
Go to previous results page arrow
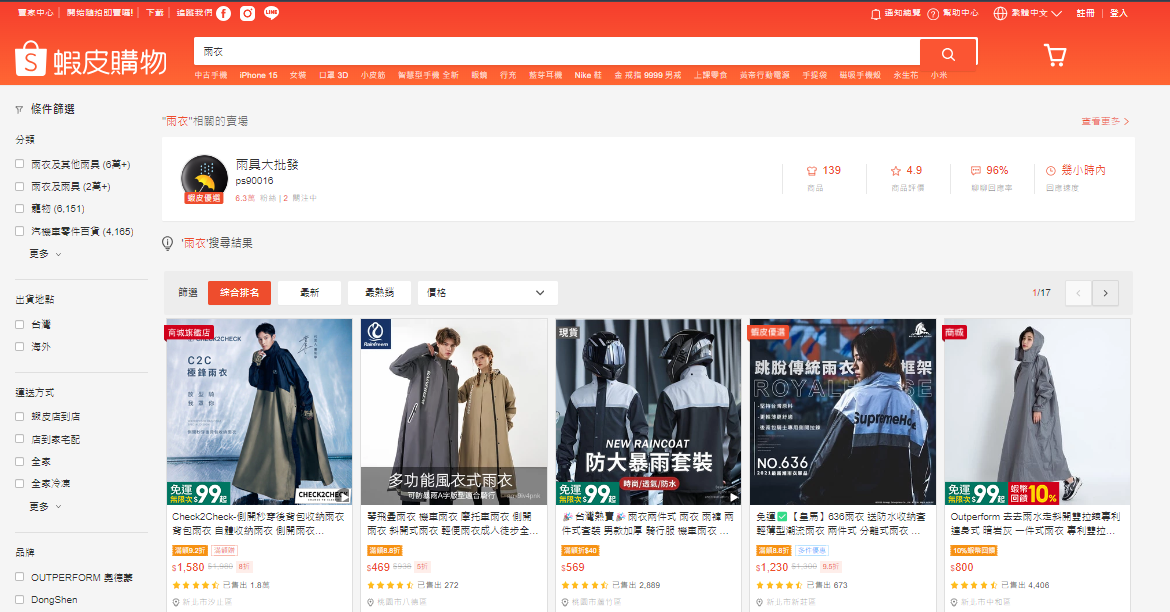(1078, 293)
